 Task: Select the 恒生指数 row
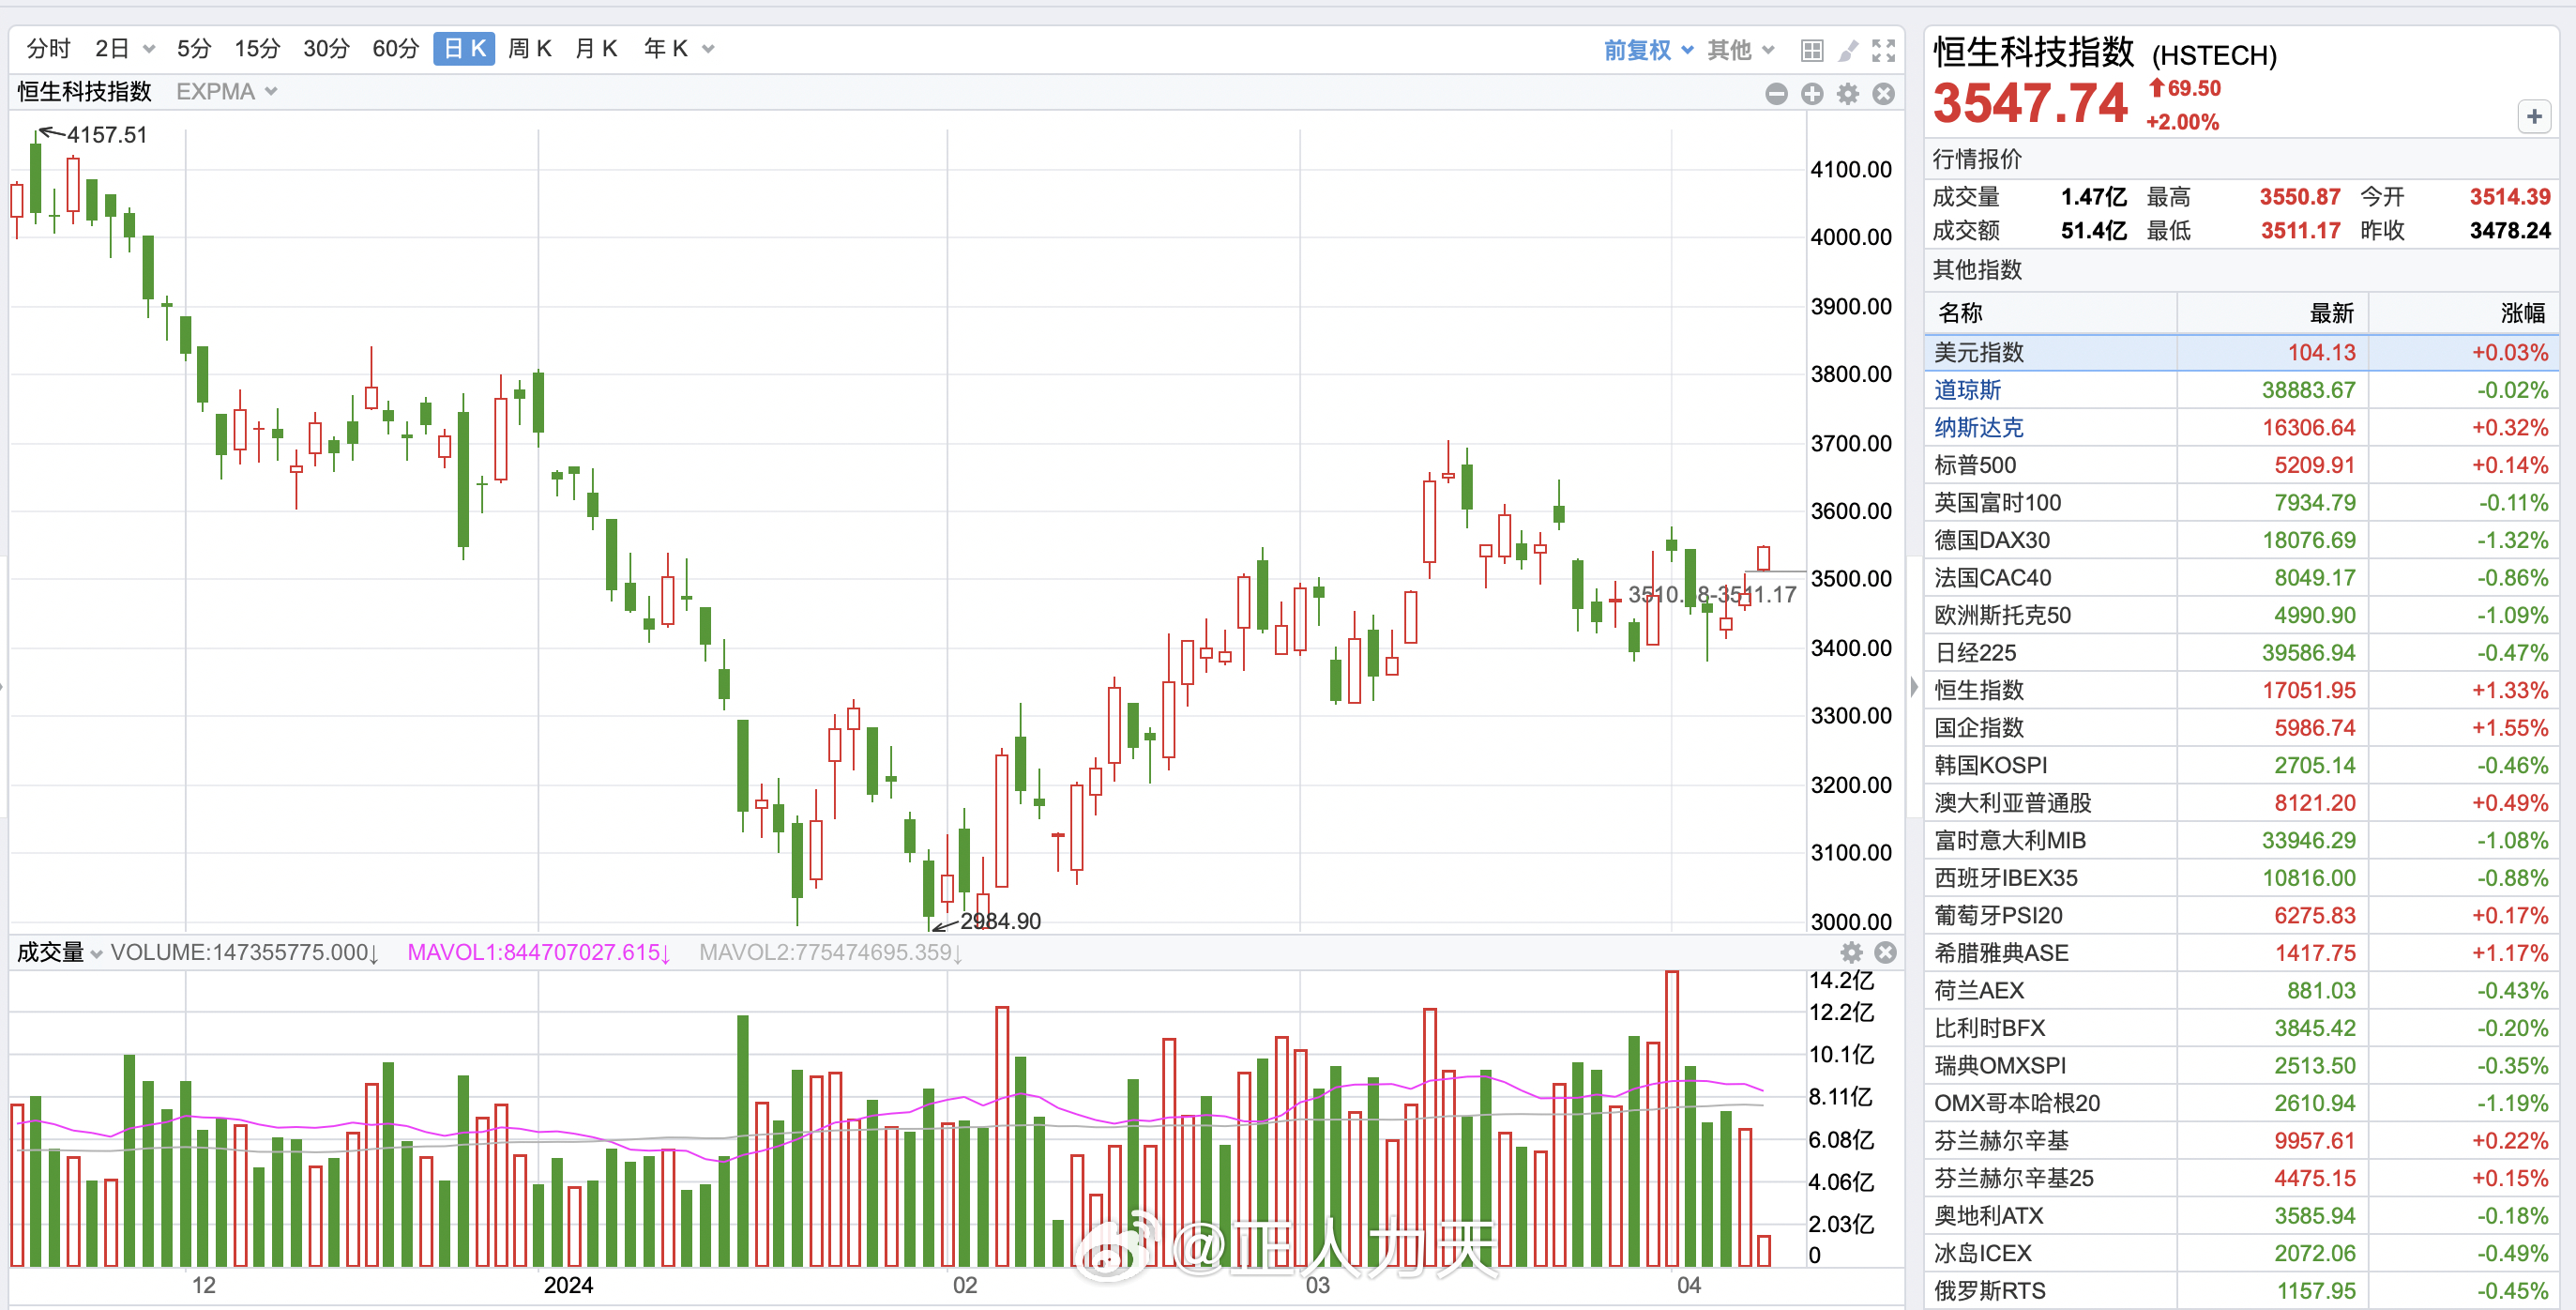click(x=2241, y=690)
